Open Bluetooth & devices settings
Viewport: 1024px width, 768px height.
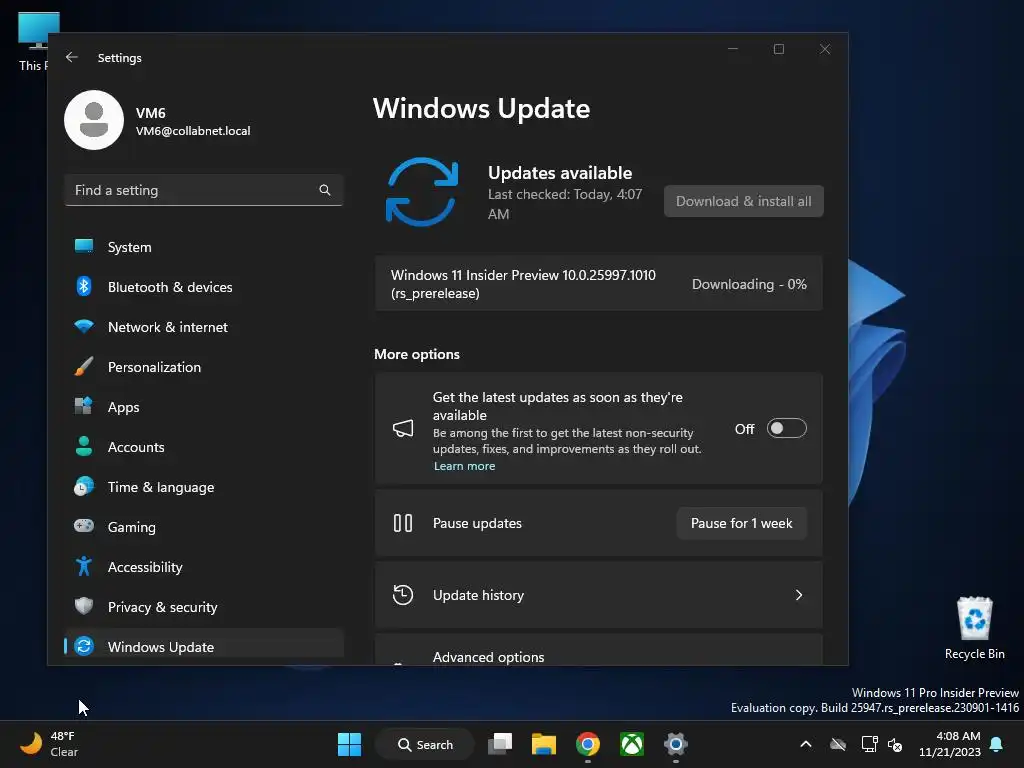pos(204,287)
